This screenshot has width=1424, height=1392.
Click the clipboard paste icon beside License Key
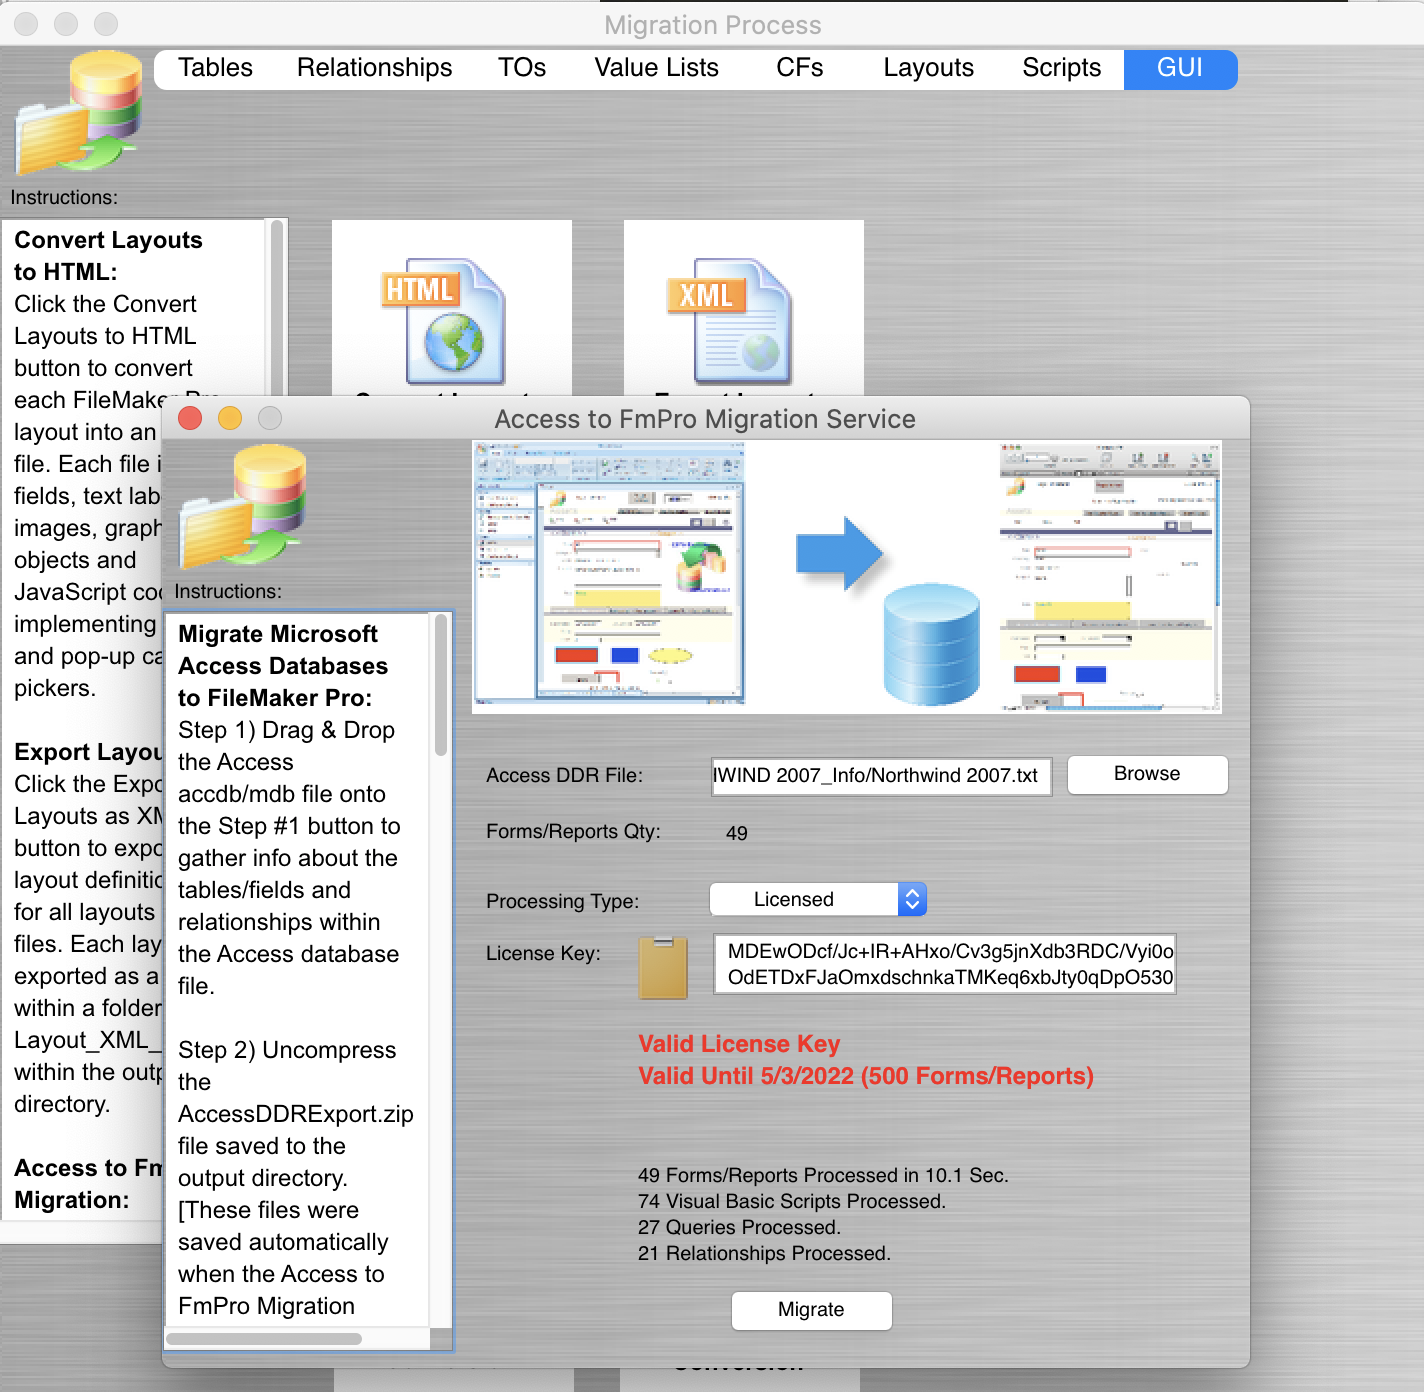[x=663, y=968]
